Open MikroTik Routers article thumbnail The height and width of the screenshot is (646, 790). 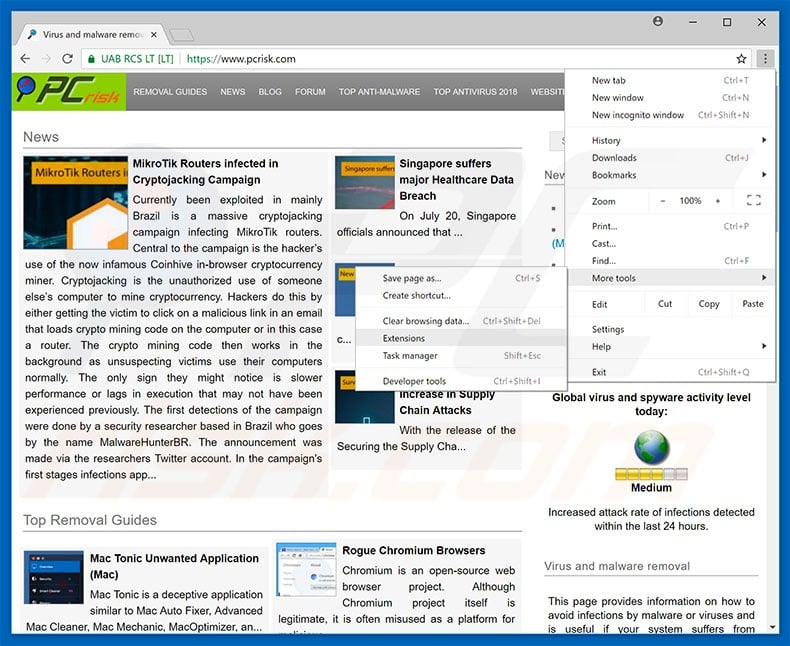[x=76, y=203]
